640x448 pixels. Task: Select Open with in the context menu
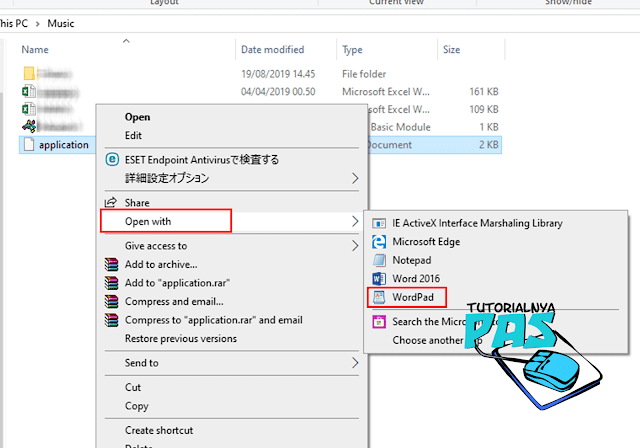coord(148,222)
